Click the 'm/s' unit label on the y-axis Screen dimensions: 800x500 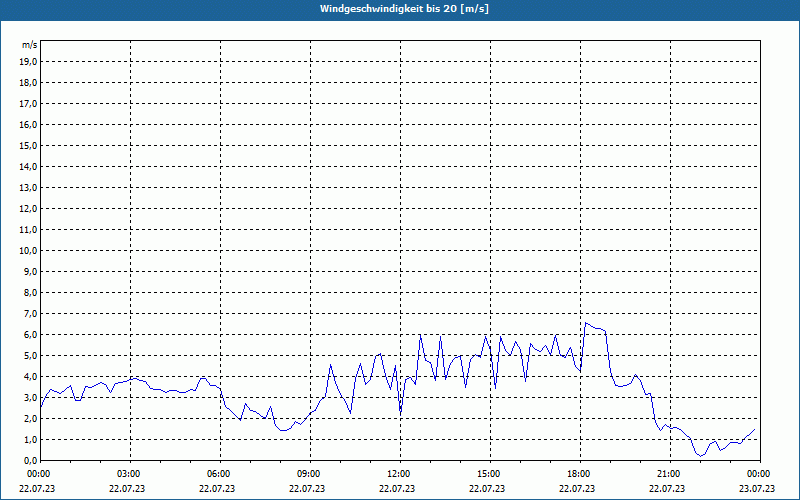click(30, 45)
